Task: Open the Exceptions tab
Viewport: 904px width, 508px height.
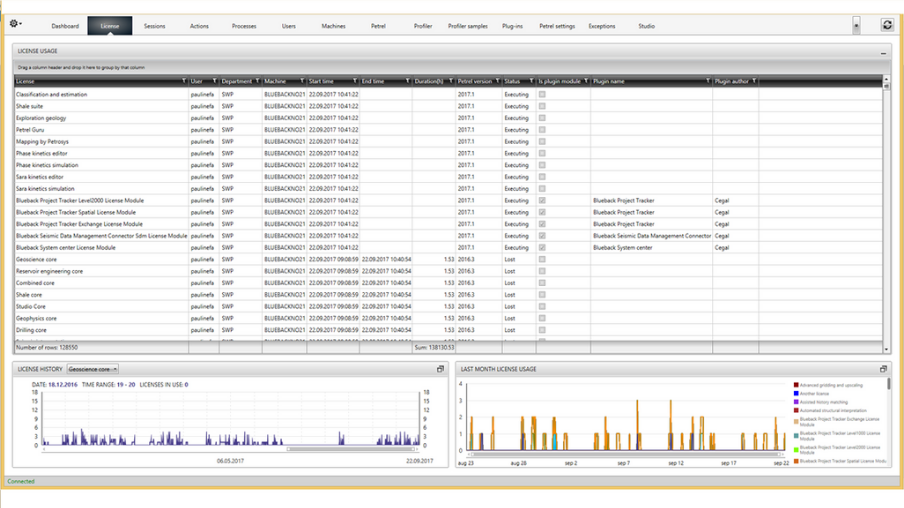Action: coord(602,26)
